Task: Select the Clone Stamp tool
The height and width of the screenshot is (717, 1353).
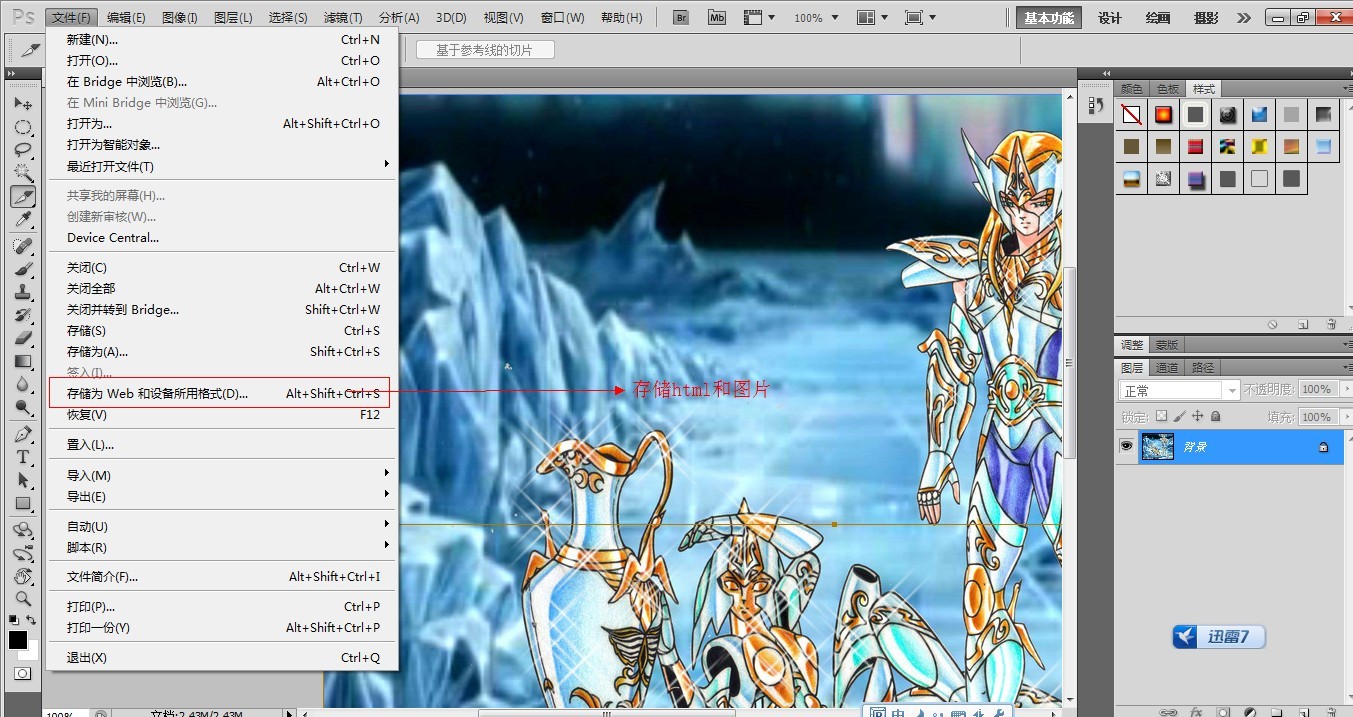Action: [23, 292]
